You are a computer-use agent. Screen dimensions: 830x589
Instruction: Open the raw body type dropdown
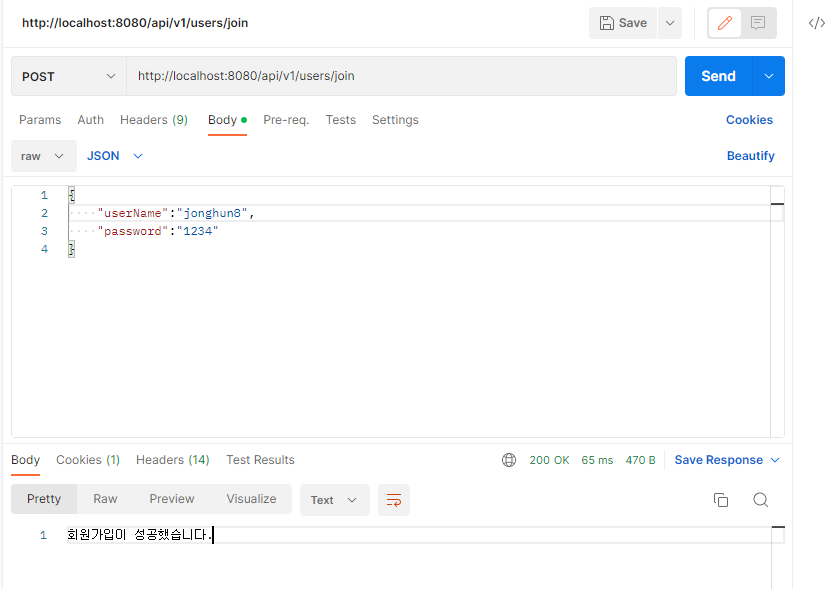[43, 156]
